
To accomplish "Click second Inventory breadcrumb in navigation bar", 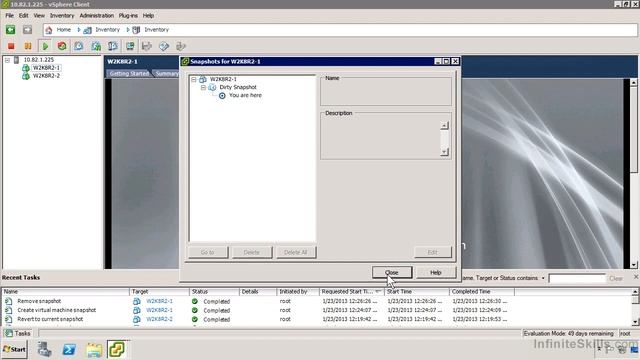I will (156, 30).
